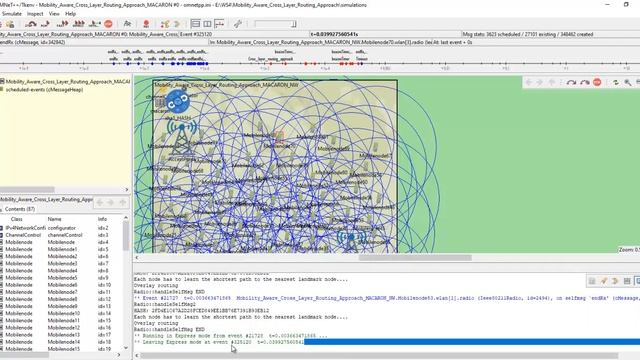Click the network view Go to parent arrow
640x360 pixels.
(x=552, y=82)
